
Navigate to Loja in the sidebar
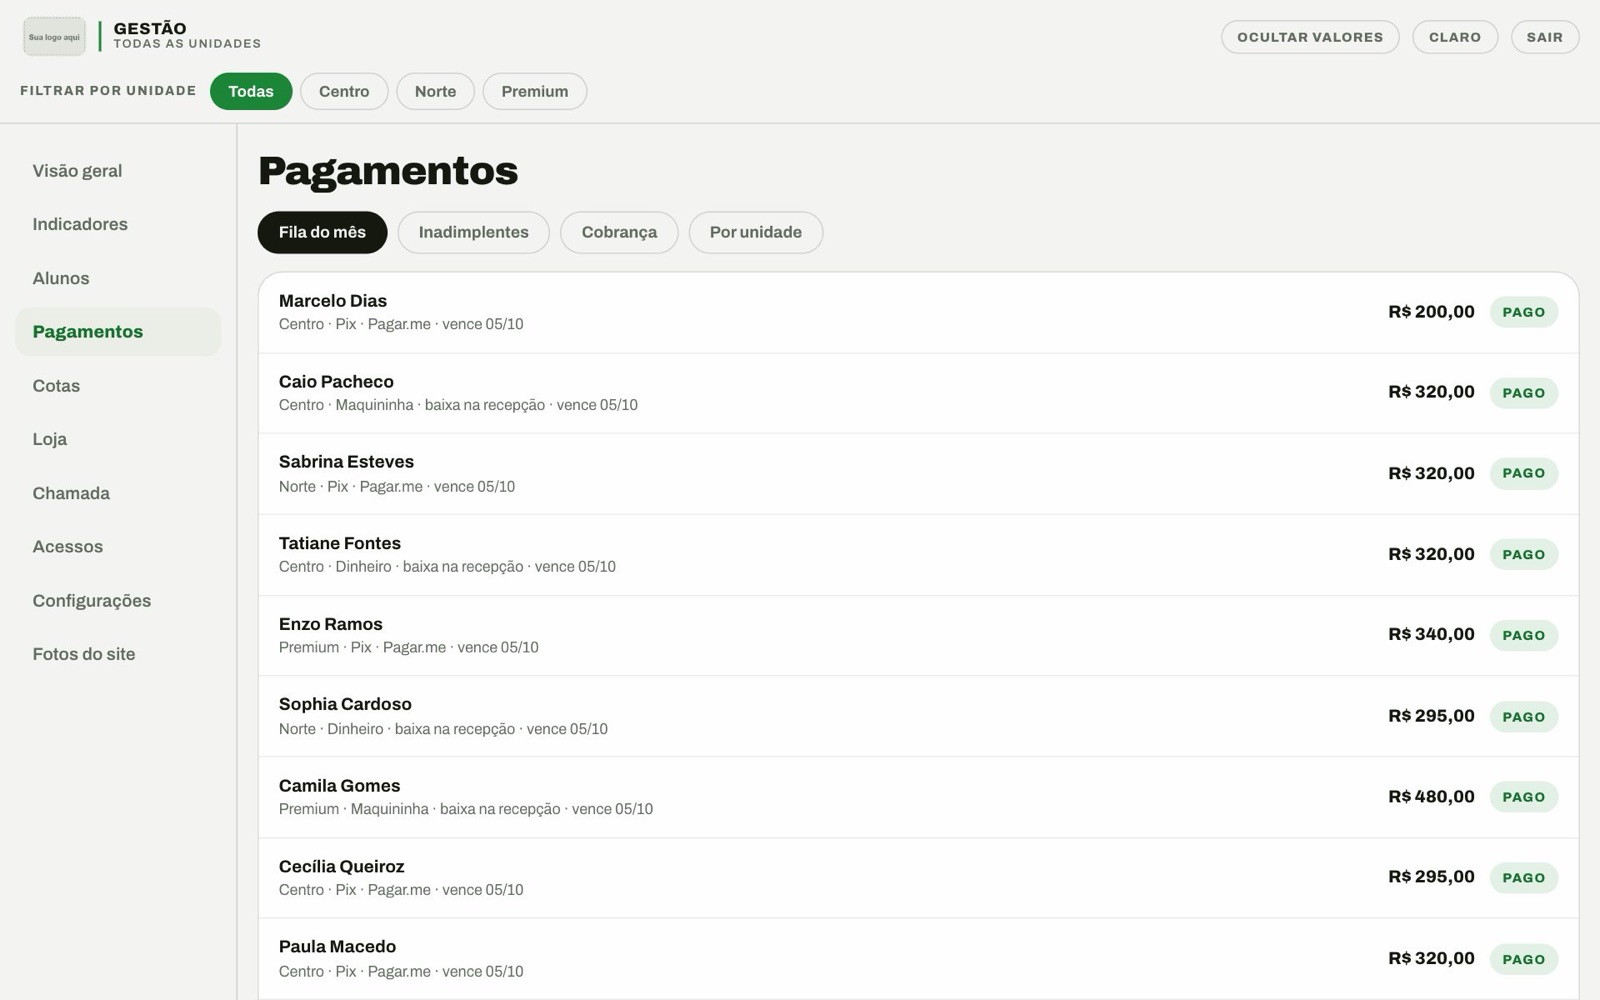tap(118, 439)
